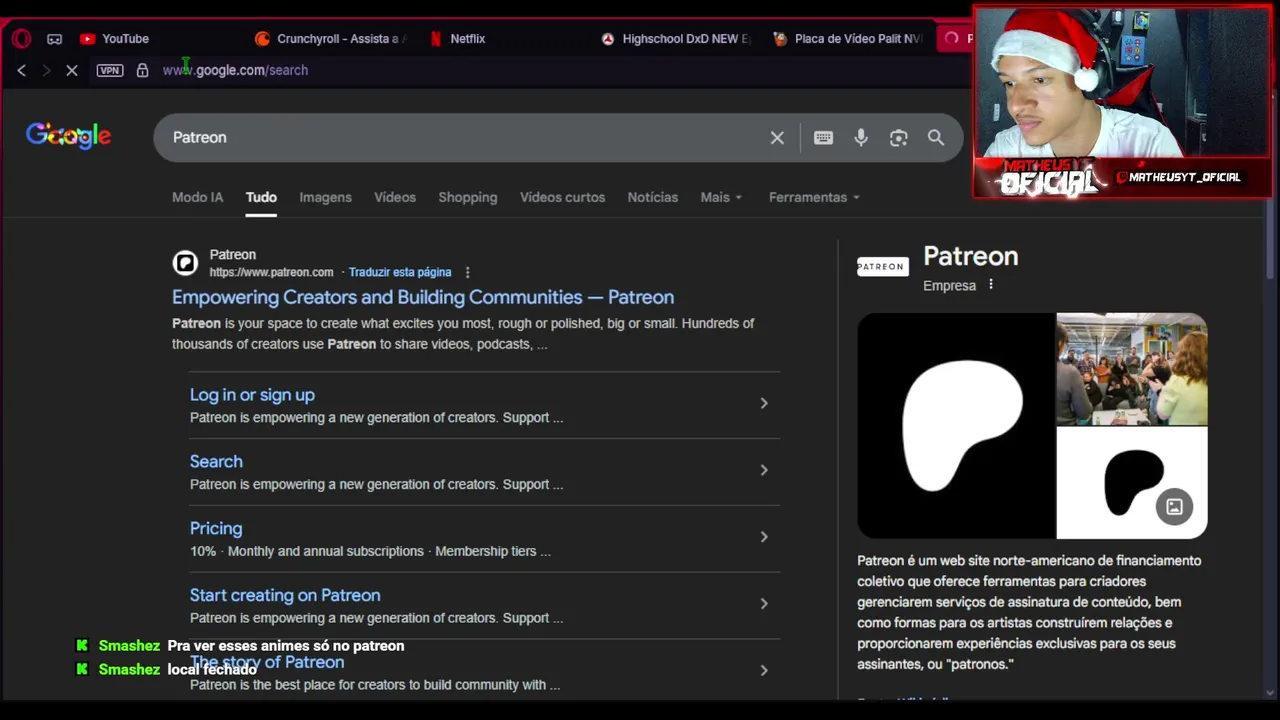Expand chevron on Log in or sign up row

point(764,403)
